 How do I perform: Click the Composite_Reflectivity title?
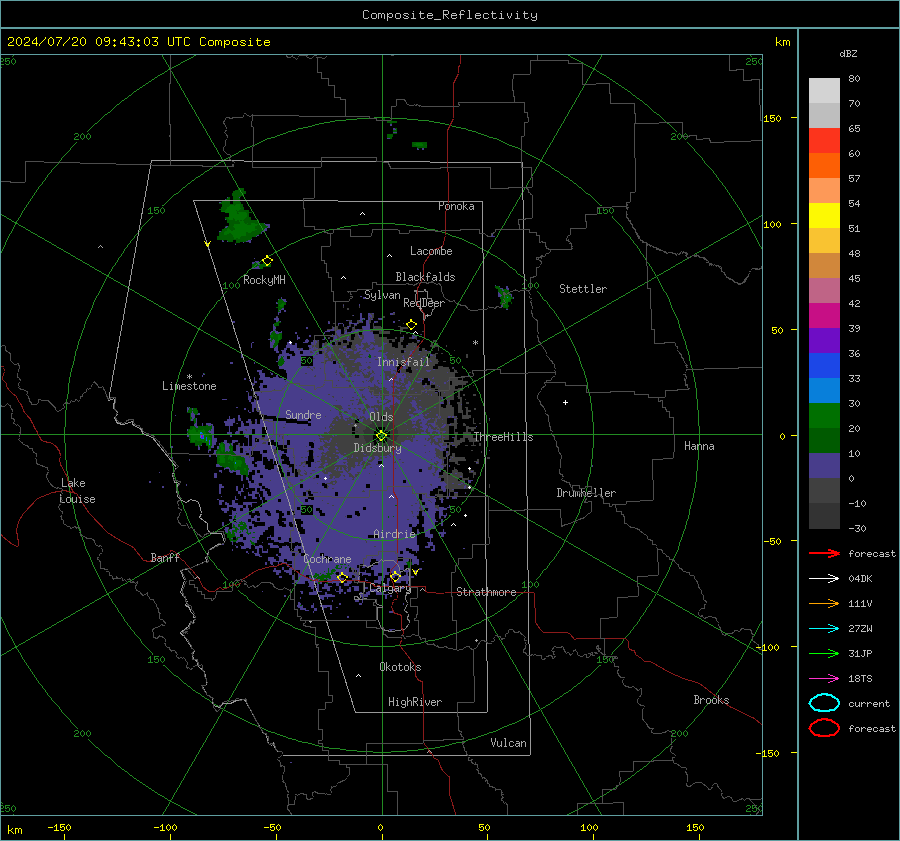450,15
